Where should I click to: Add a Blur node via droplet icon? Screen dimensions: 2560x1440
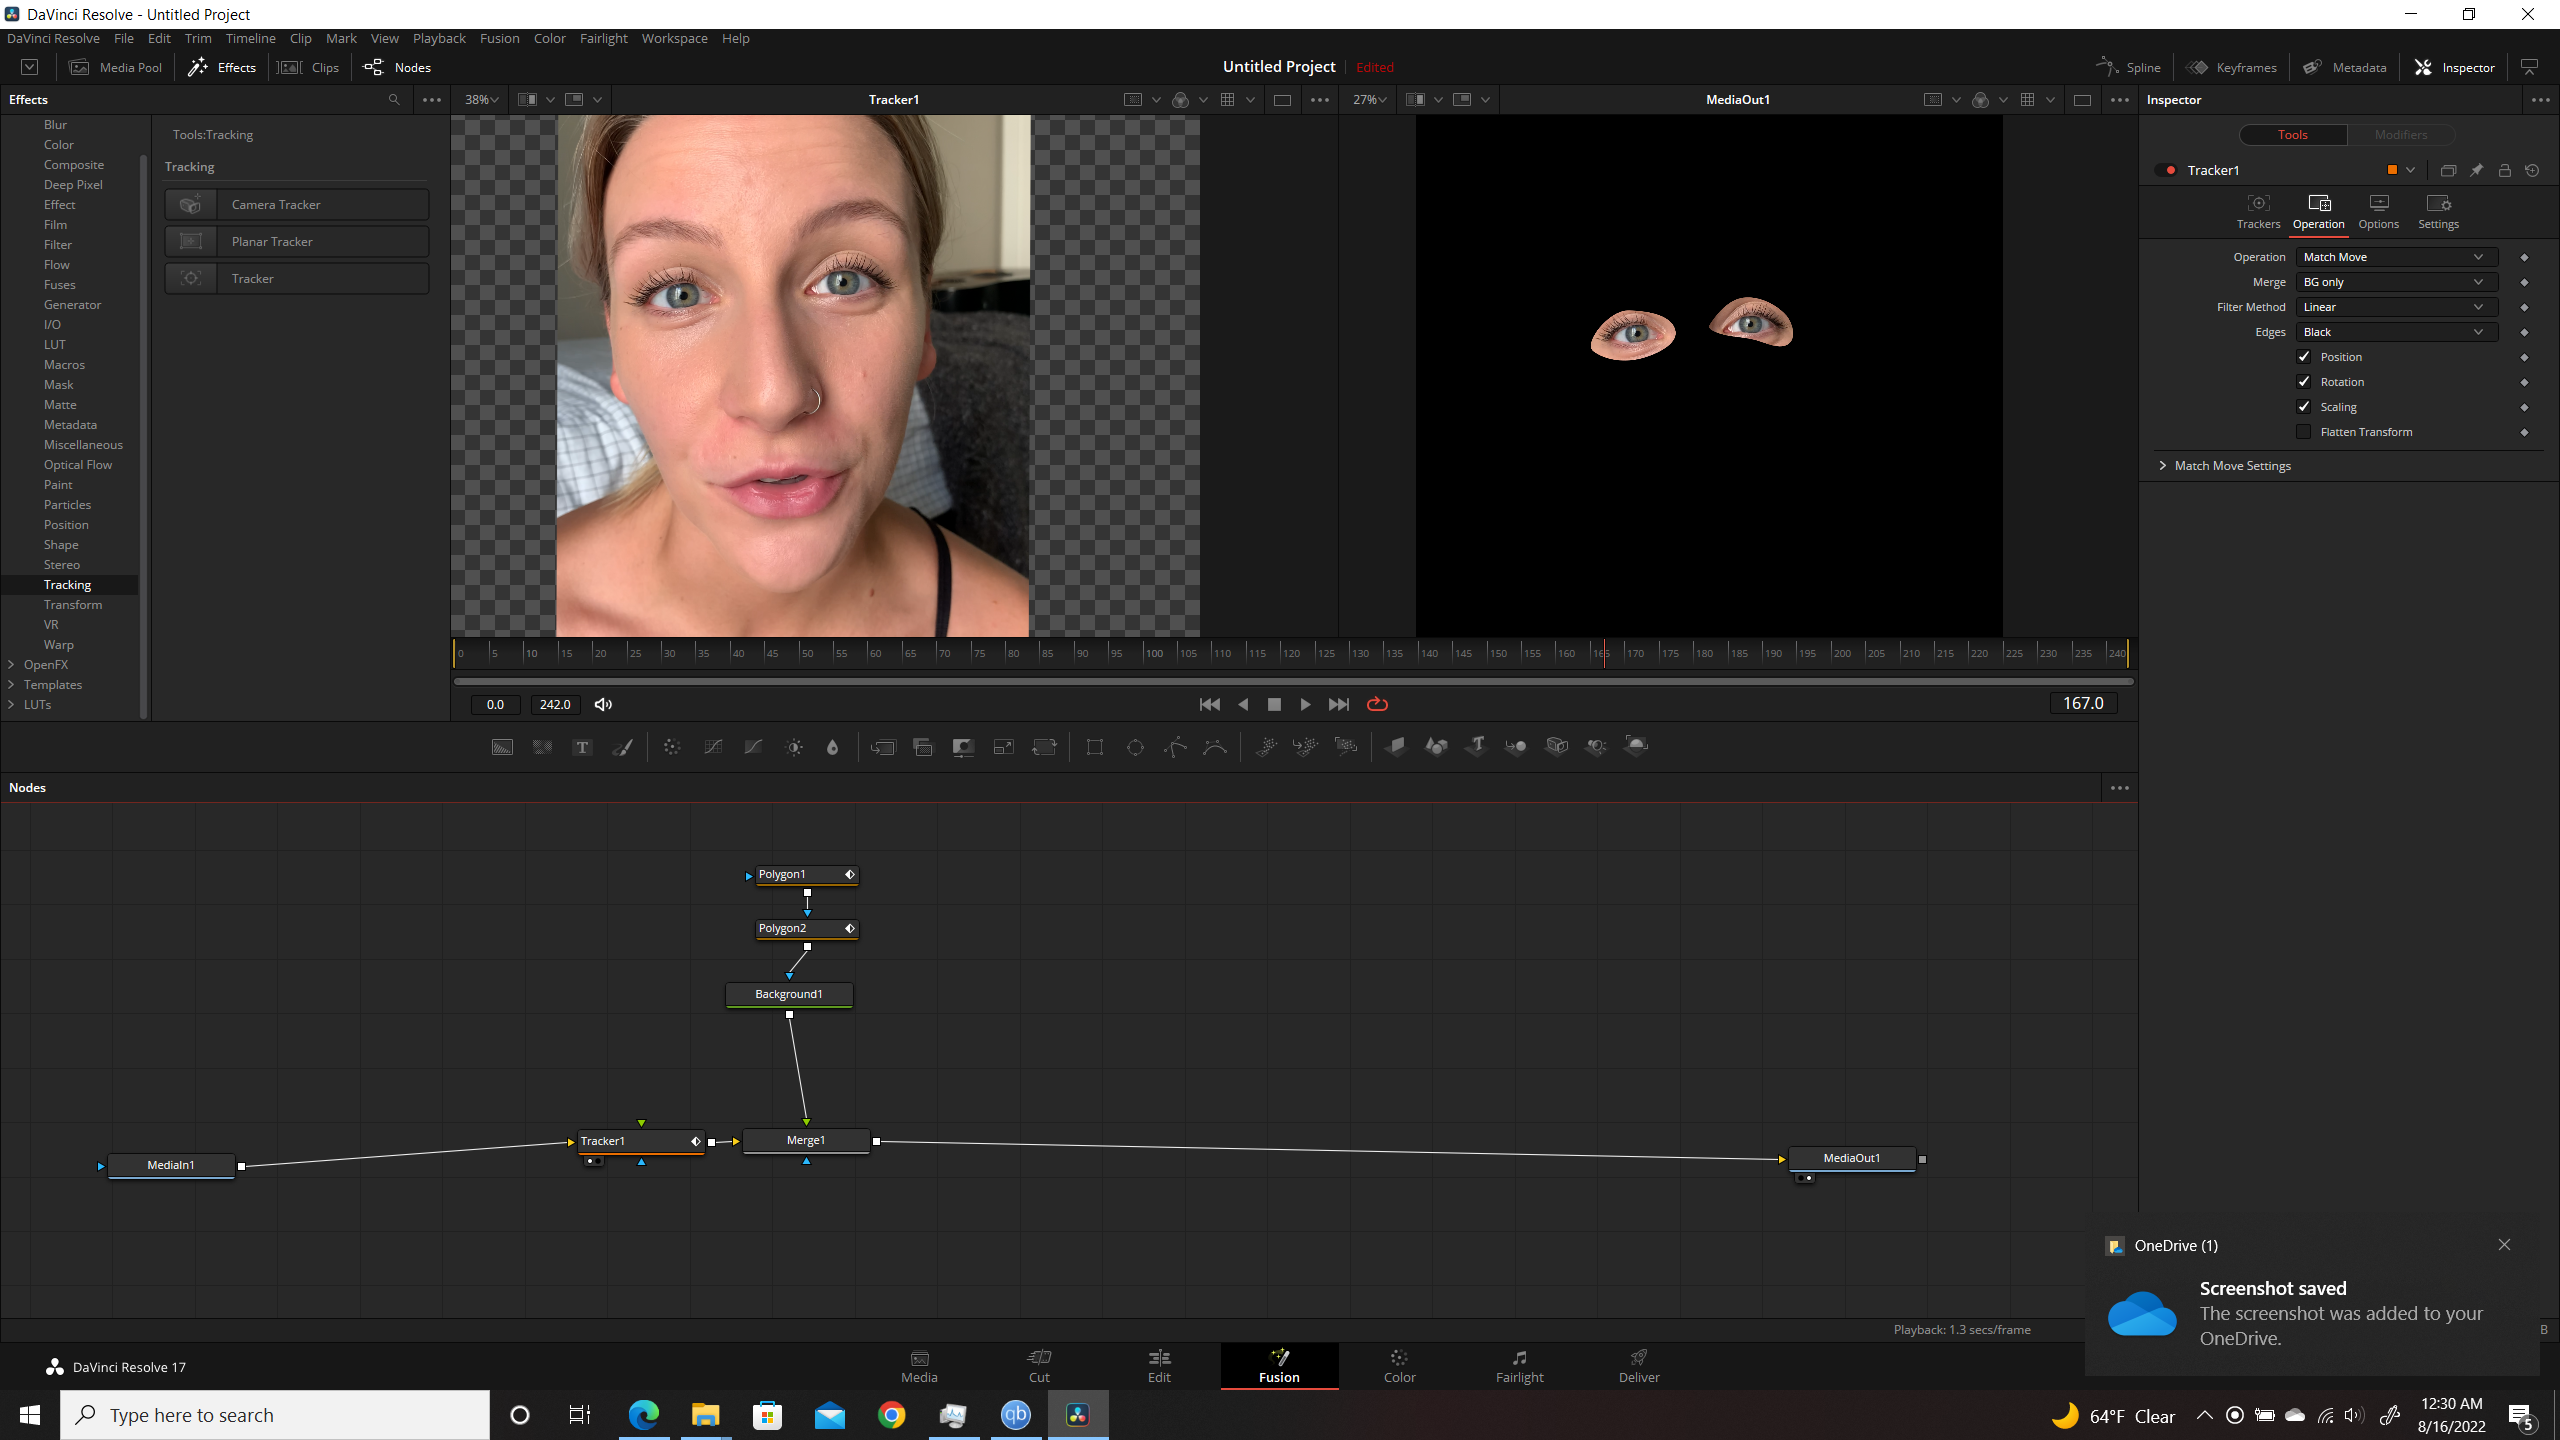(832, 747)
